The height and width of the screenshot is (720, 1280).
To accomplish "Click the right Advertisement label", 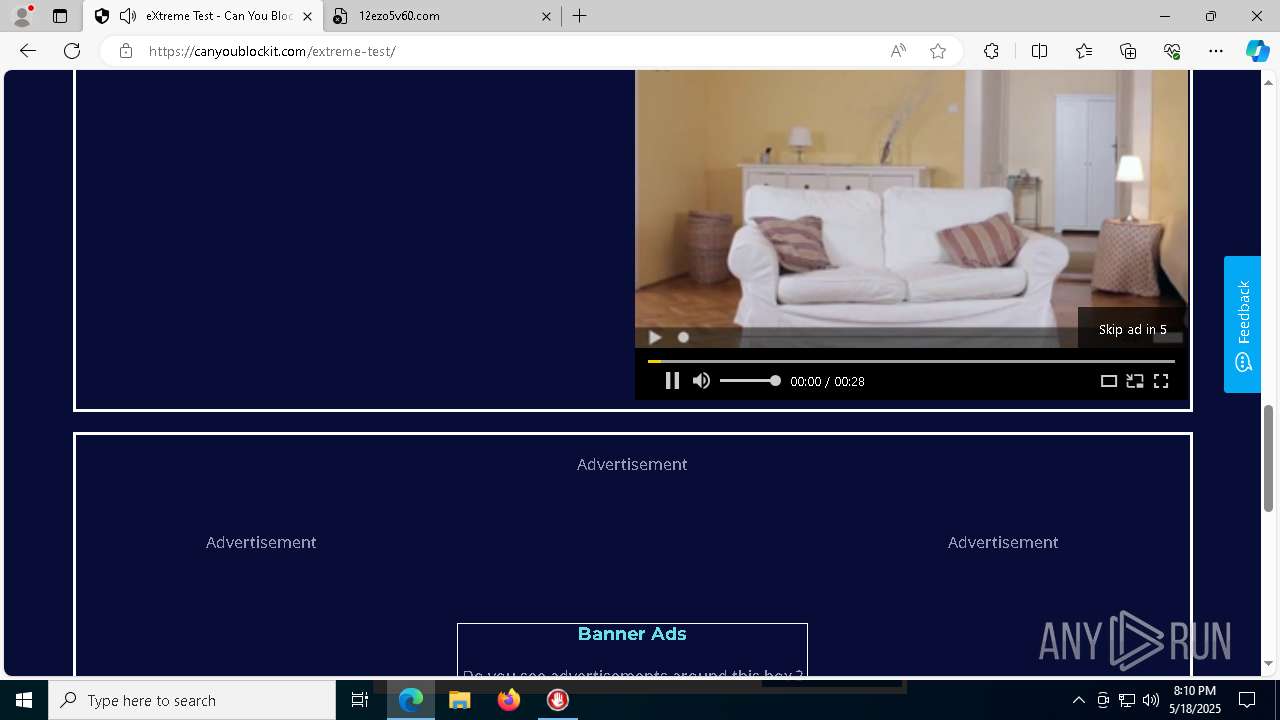I will pyautogui.click(x=1003, y=542).
